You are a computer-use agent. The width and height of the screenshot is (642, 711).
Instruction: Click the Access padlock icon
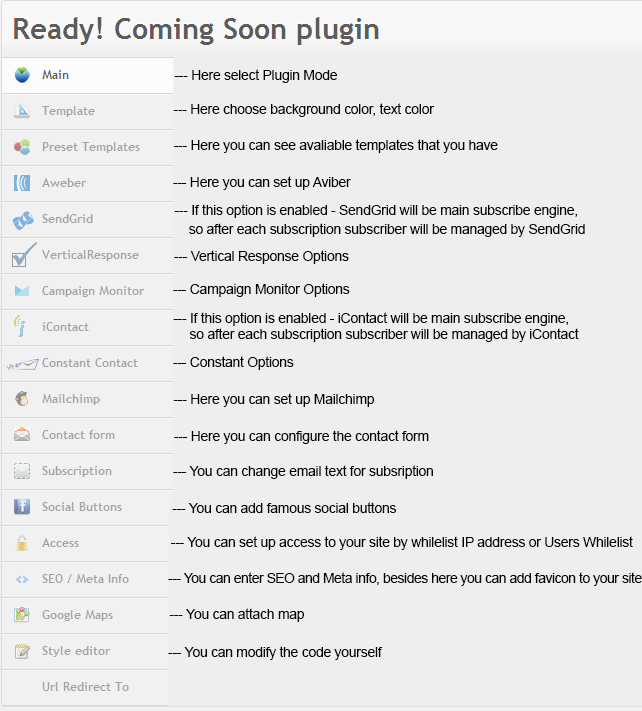[x=22, y=543]
